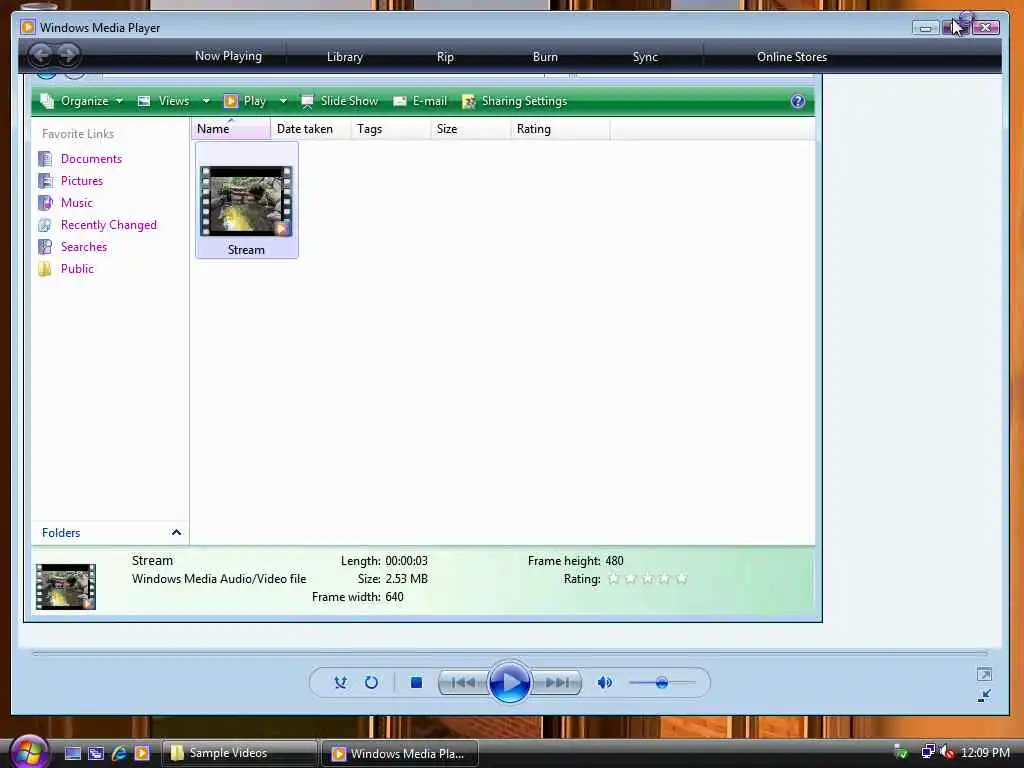Screen dimensions: 1024x768
Task: Turn shuffle on
Action: click(340, 683)
